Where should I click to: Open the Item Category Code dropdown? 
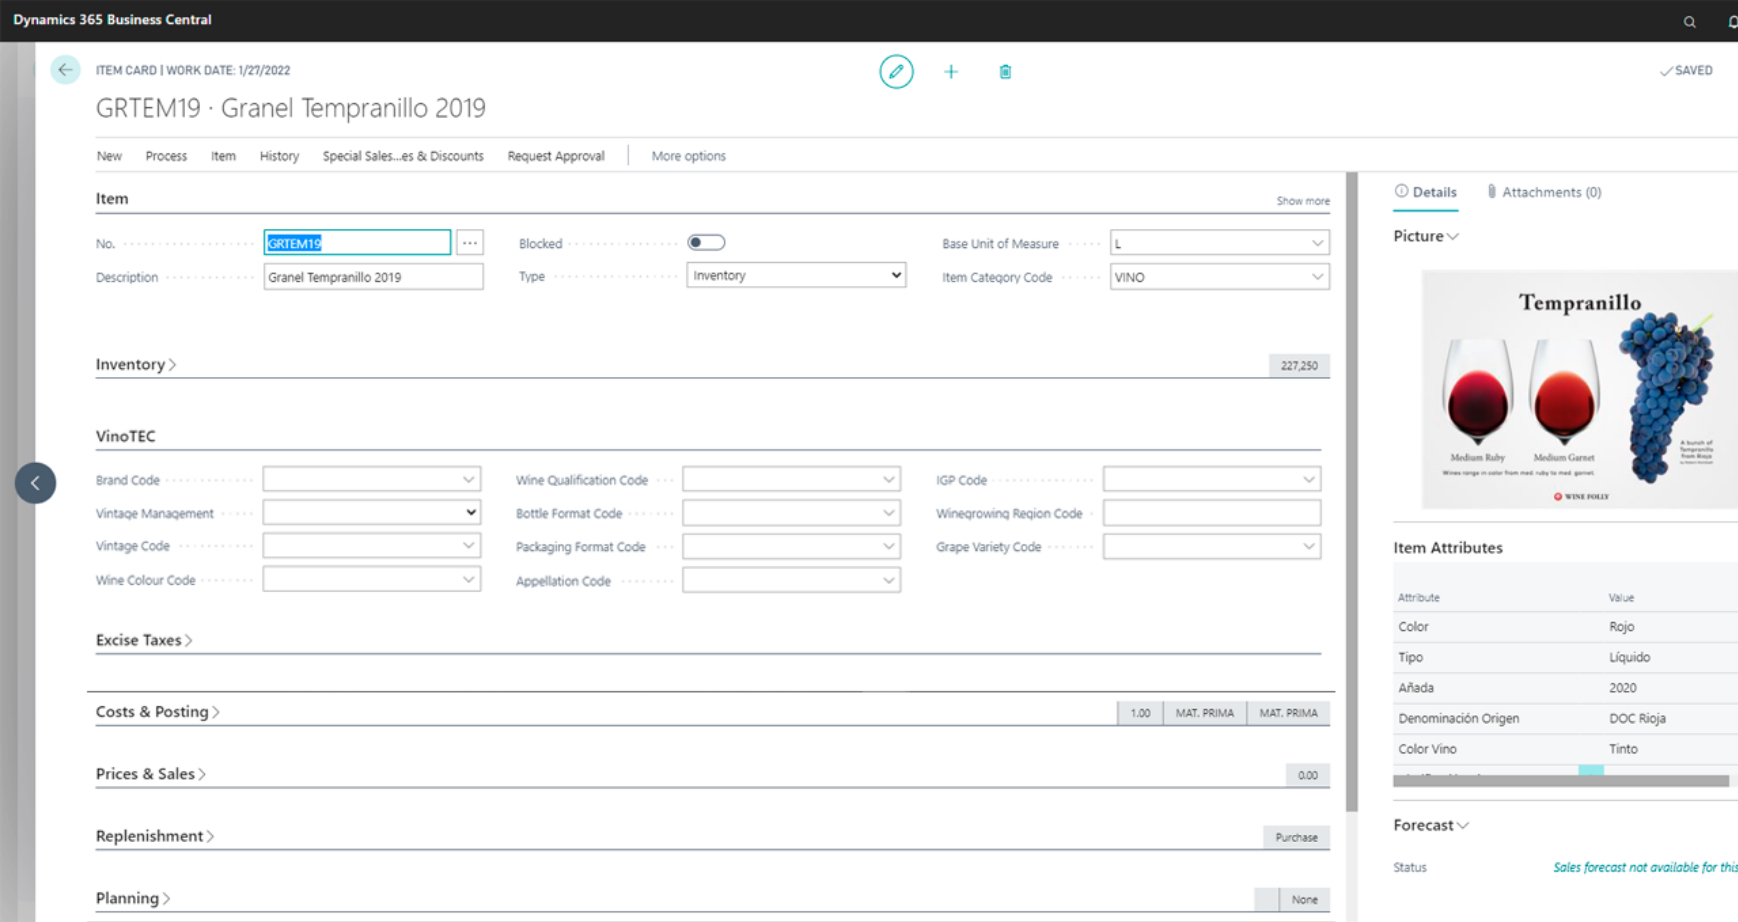click(x=1316, y=277)
